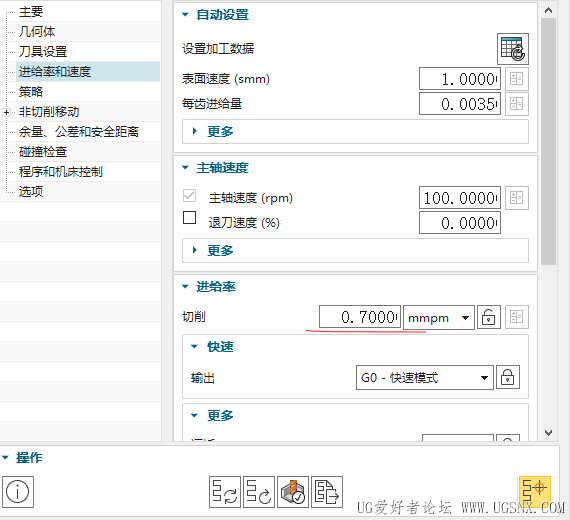Toggle the lock beside G0 快速模式 output
Screen dimensions: 570x520
click(x=507, y=377)
